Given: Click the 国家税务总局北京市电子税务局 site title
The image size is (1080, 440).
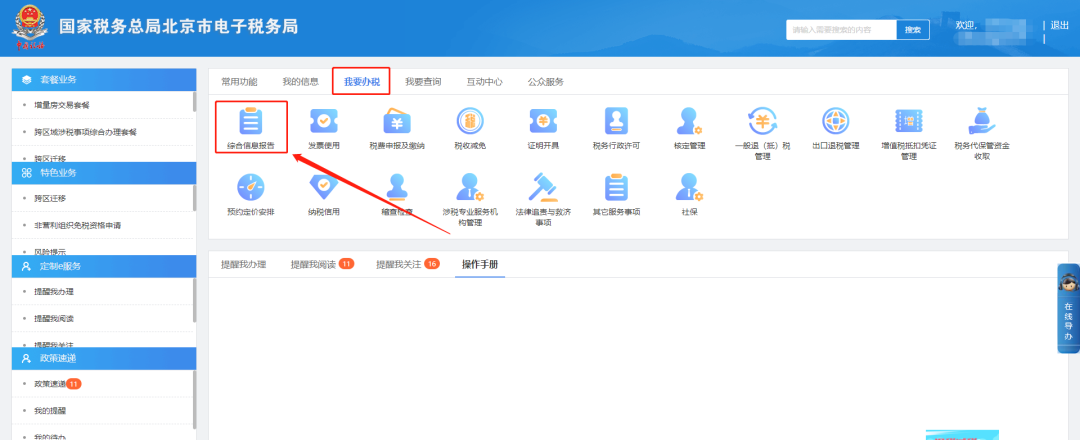Looking at the screenshot, I should point(178,26).
